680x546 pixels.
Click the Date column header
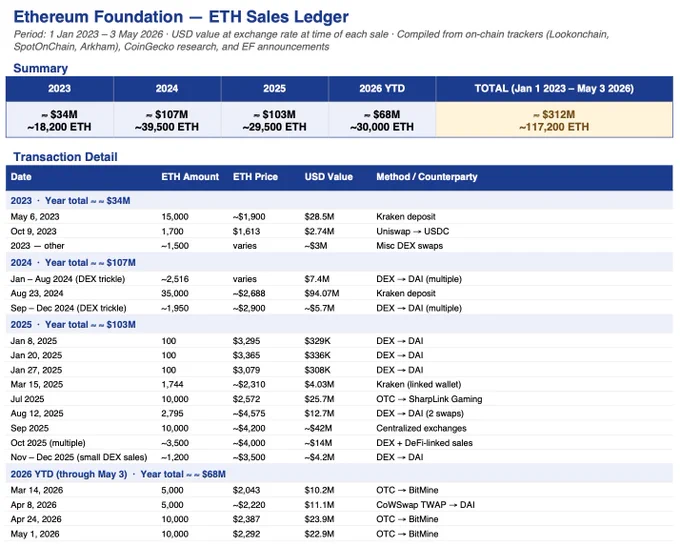point(21,177)
